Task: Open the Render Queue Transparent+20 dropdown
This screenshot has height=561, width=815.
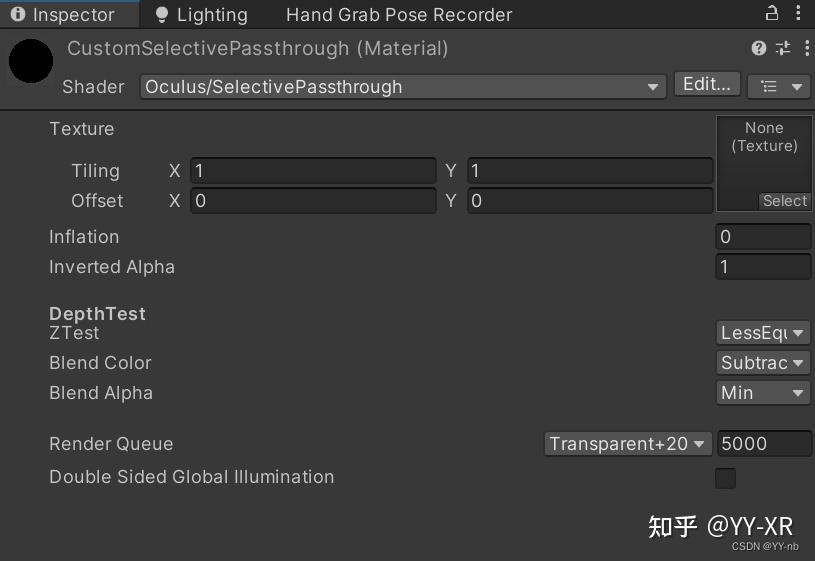Action: tap(628, 444)
